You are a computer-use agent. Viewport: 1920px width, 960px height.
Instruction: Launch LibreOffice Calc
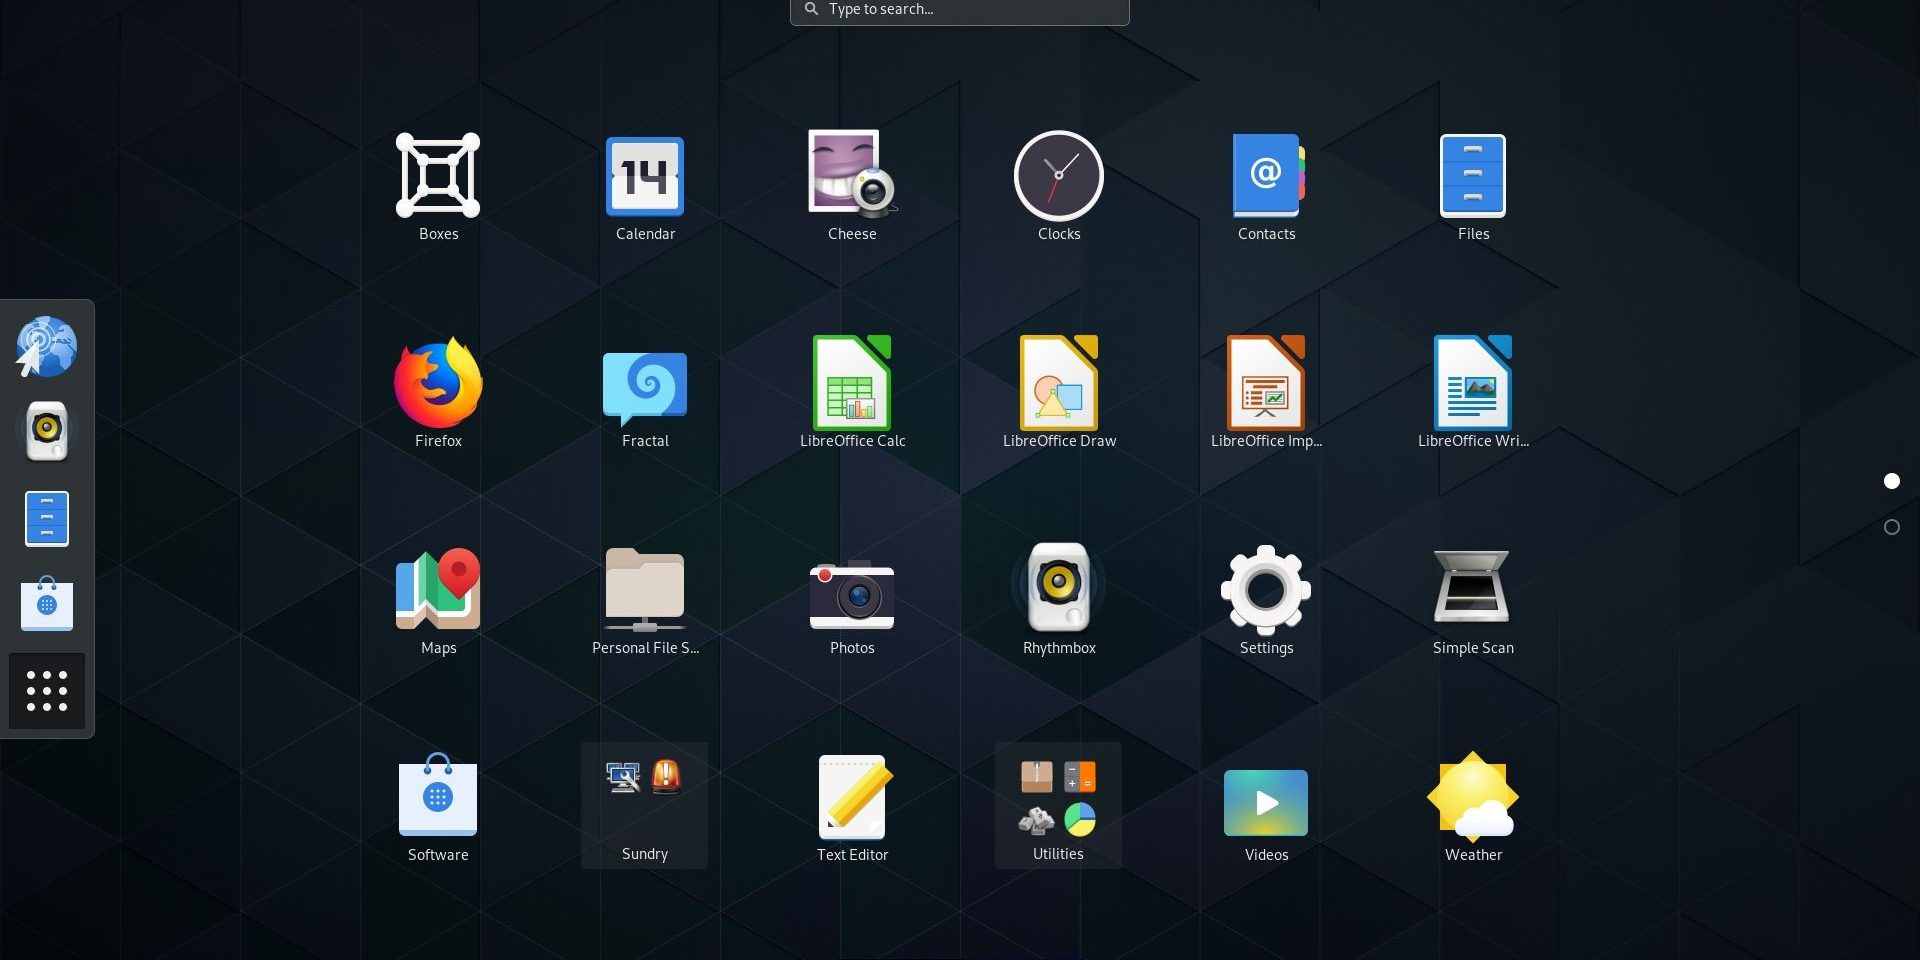click(852, 384)
